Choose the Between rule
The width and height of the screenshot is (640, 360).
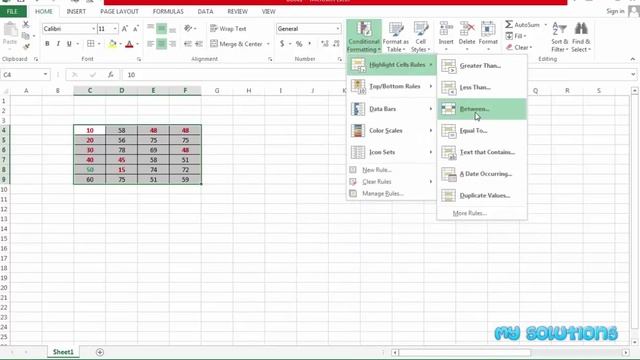tap(482, 109)
